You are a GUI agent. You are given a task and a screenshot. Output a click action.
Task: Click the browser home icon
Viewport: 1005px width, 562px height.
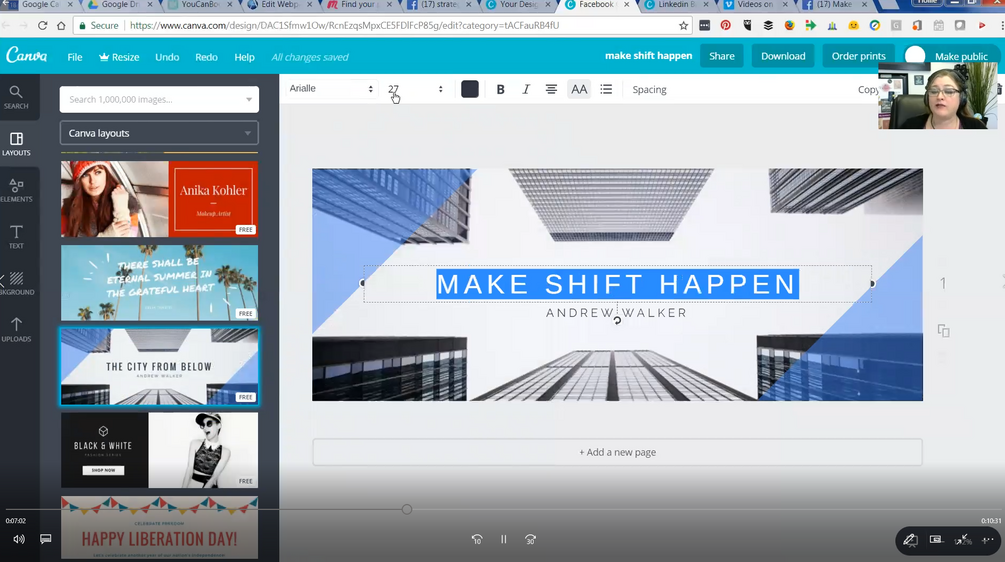[x=61, y=26]
